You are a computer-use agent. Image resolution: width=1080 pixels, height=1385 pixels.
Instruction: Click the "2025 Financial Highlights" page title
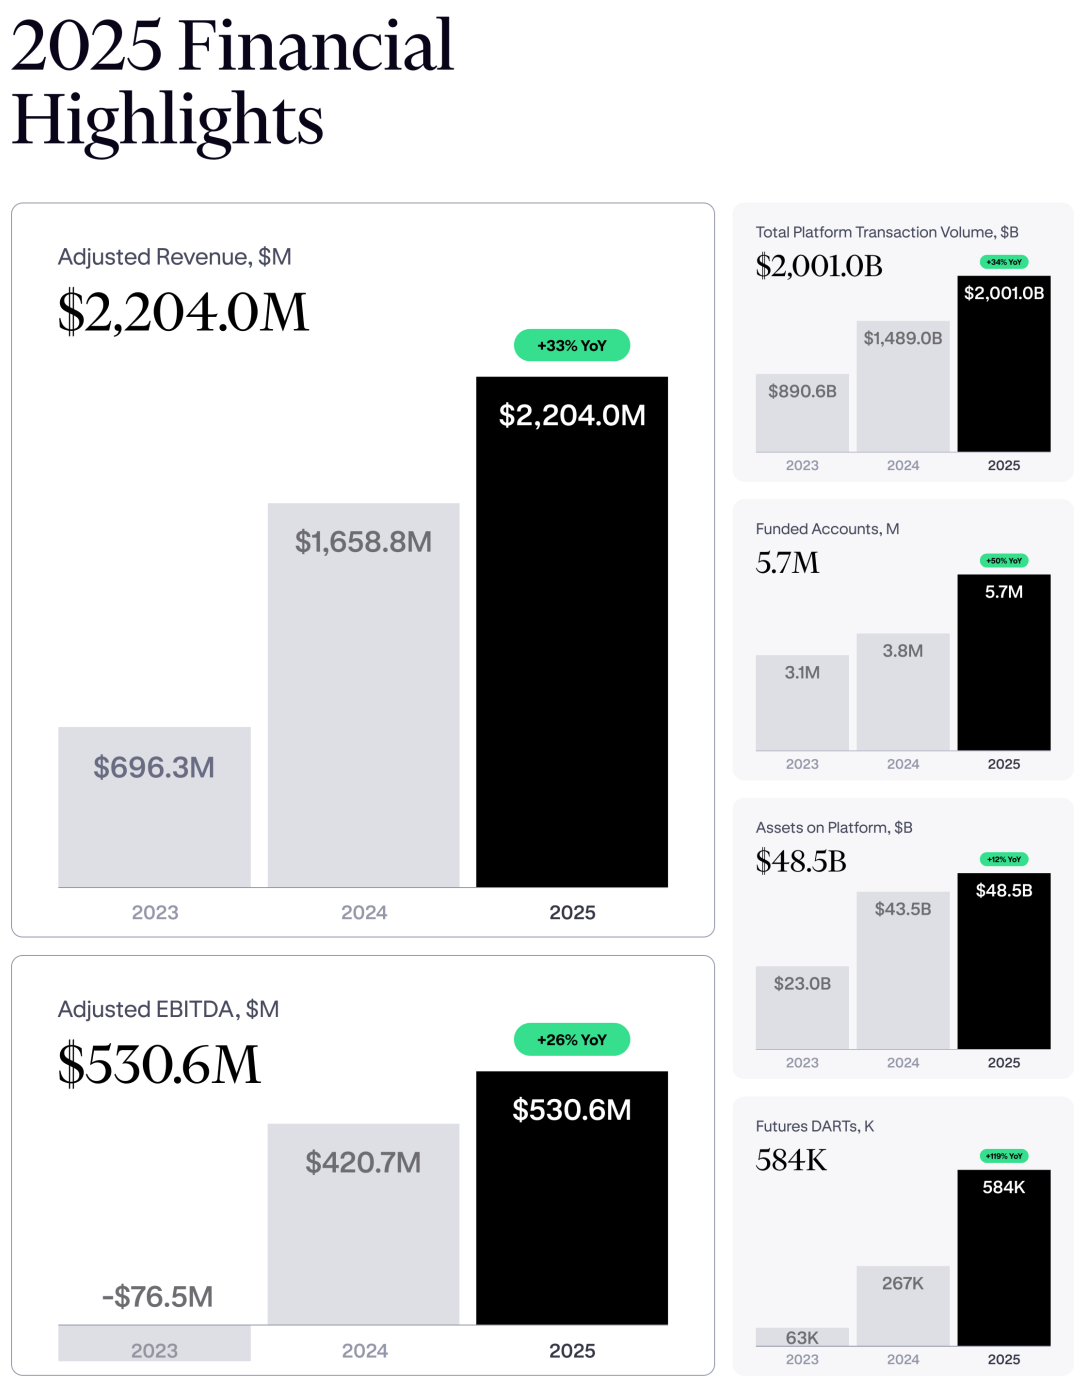(232, 82)
